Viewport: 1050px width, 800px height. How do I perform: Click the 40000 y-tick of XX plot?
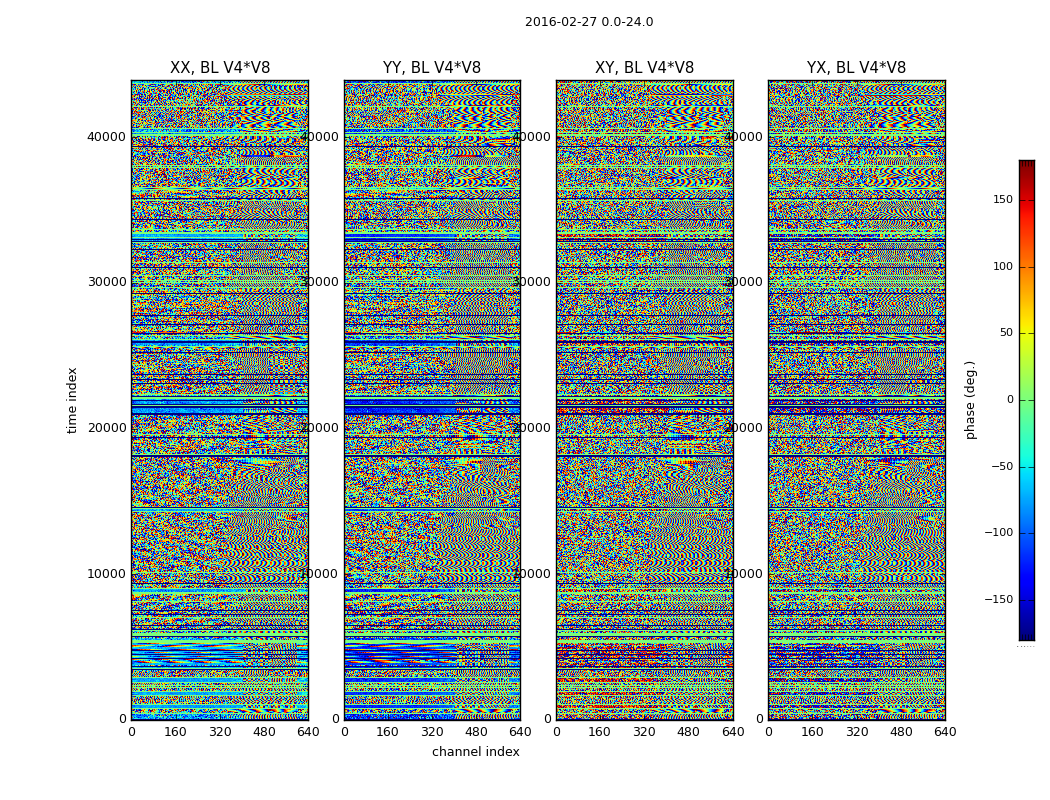(x=108, y=136)
